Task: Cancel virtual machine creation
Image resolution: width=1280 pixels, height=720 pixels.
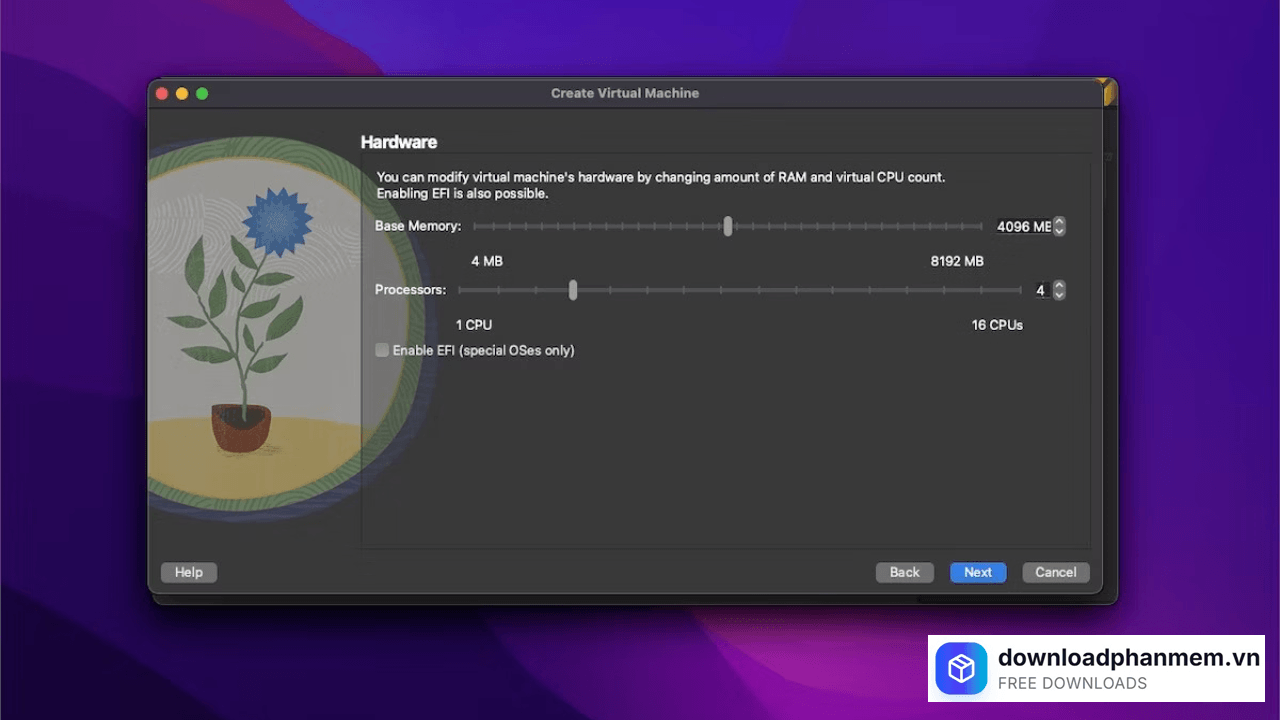Action: [x=1055, y=573]
